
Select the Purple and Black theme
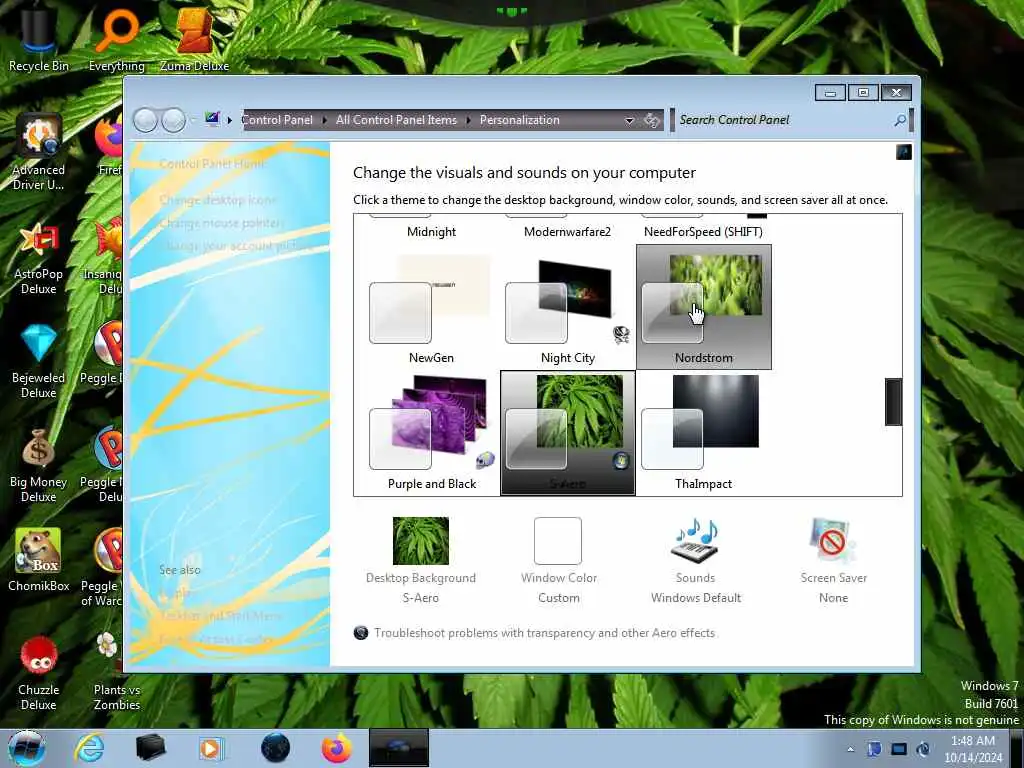coord(431,433)
